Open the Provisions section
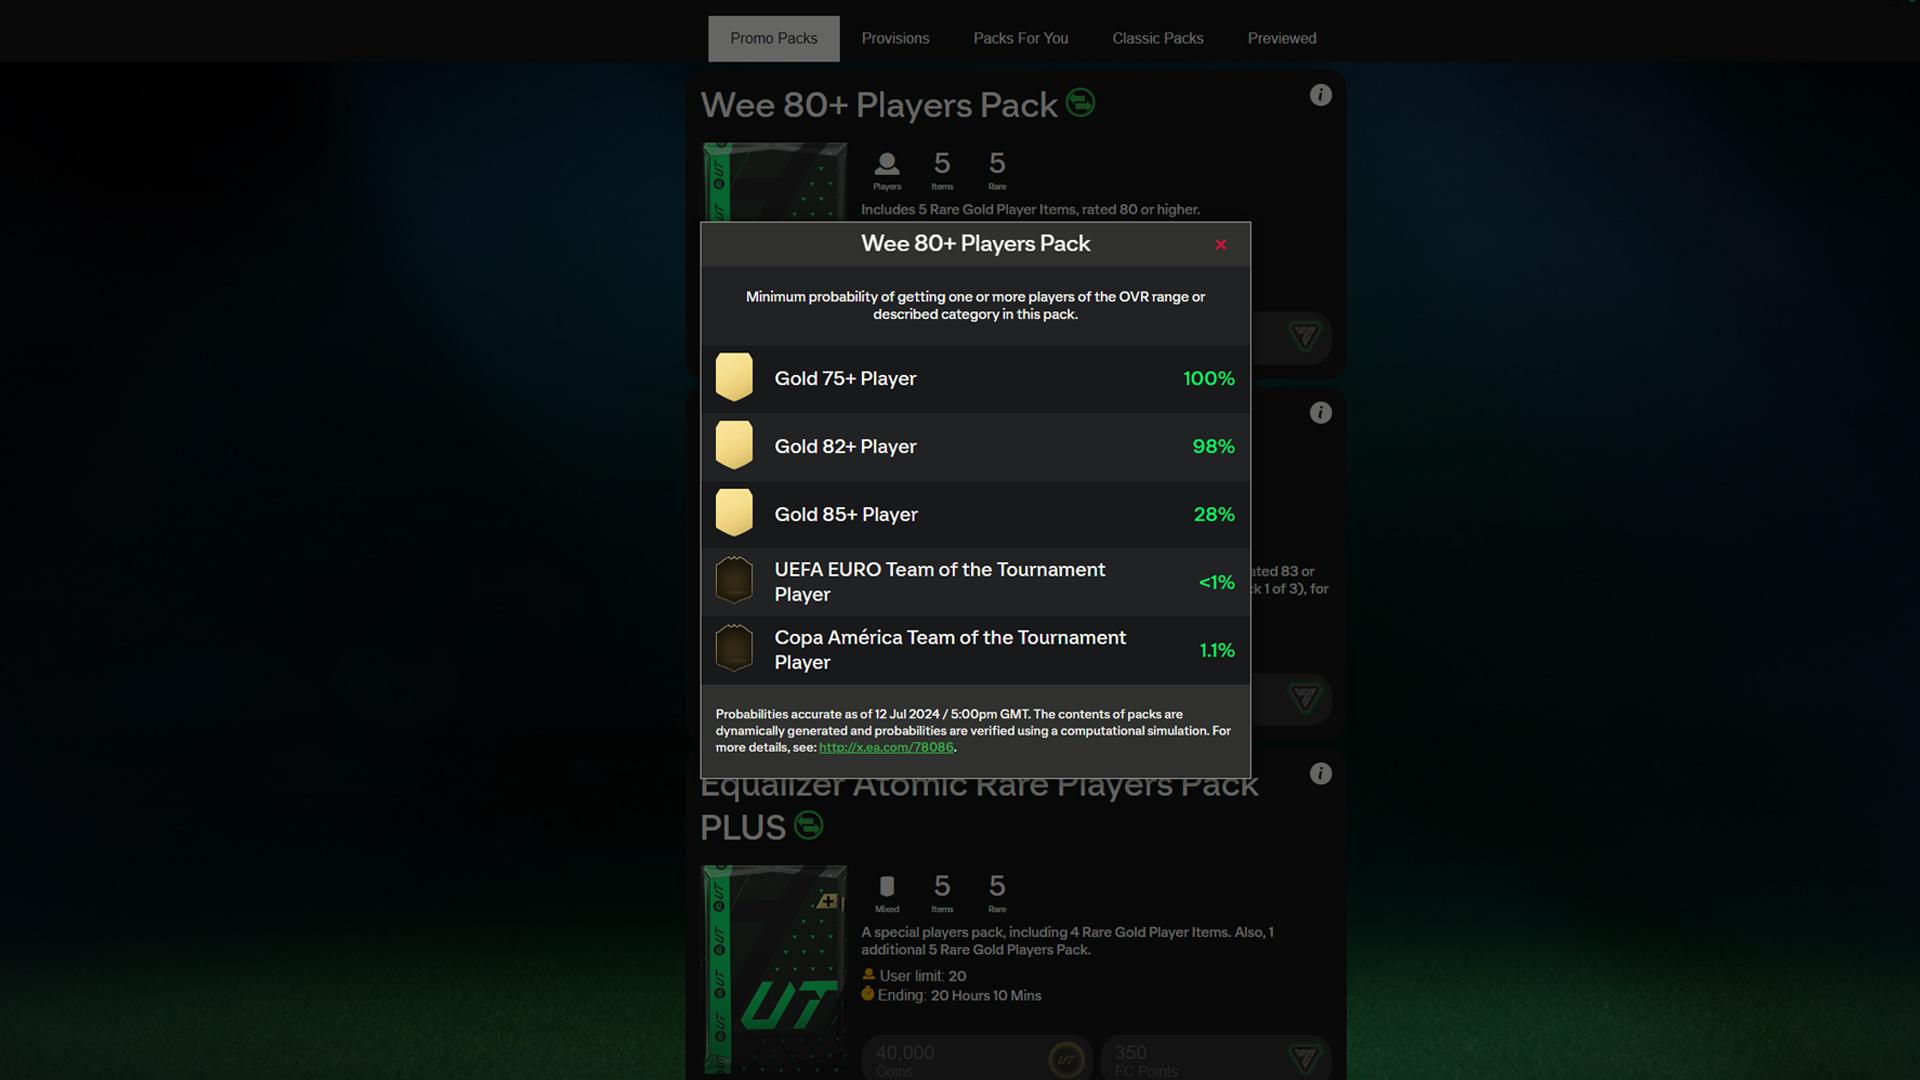This screenshot has width=1920, height=1080. (x=895, y=38)
